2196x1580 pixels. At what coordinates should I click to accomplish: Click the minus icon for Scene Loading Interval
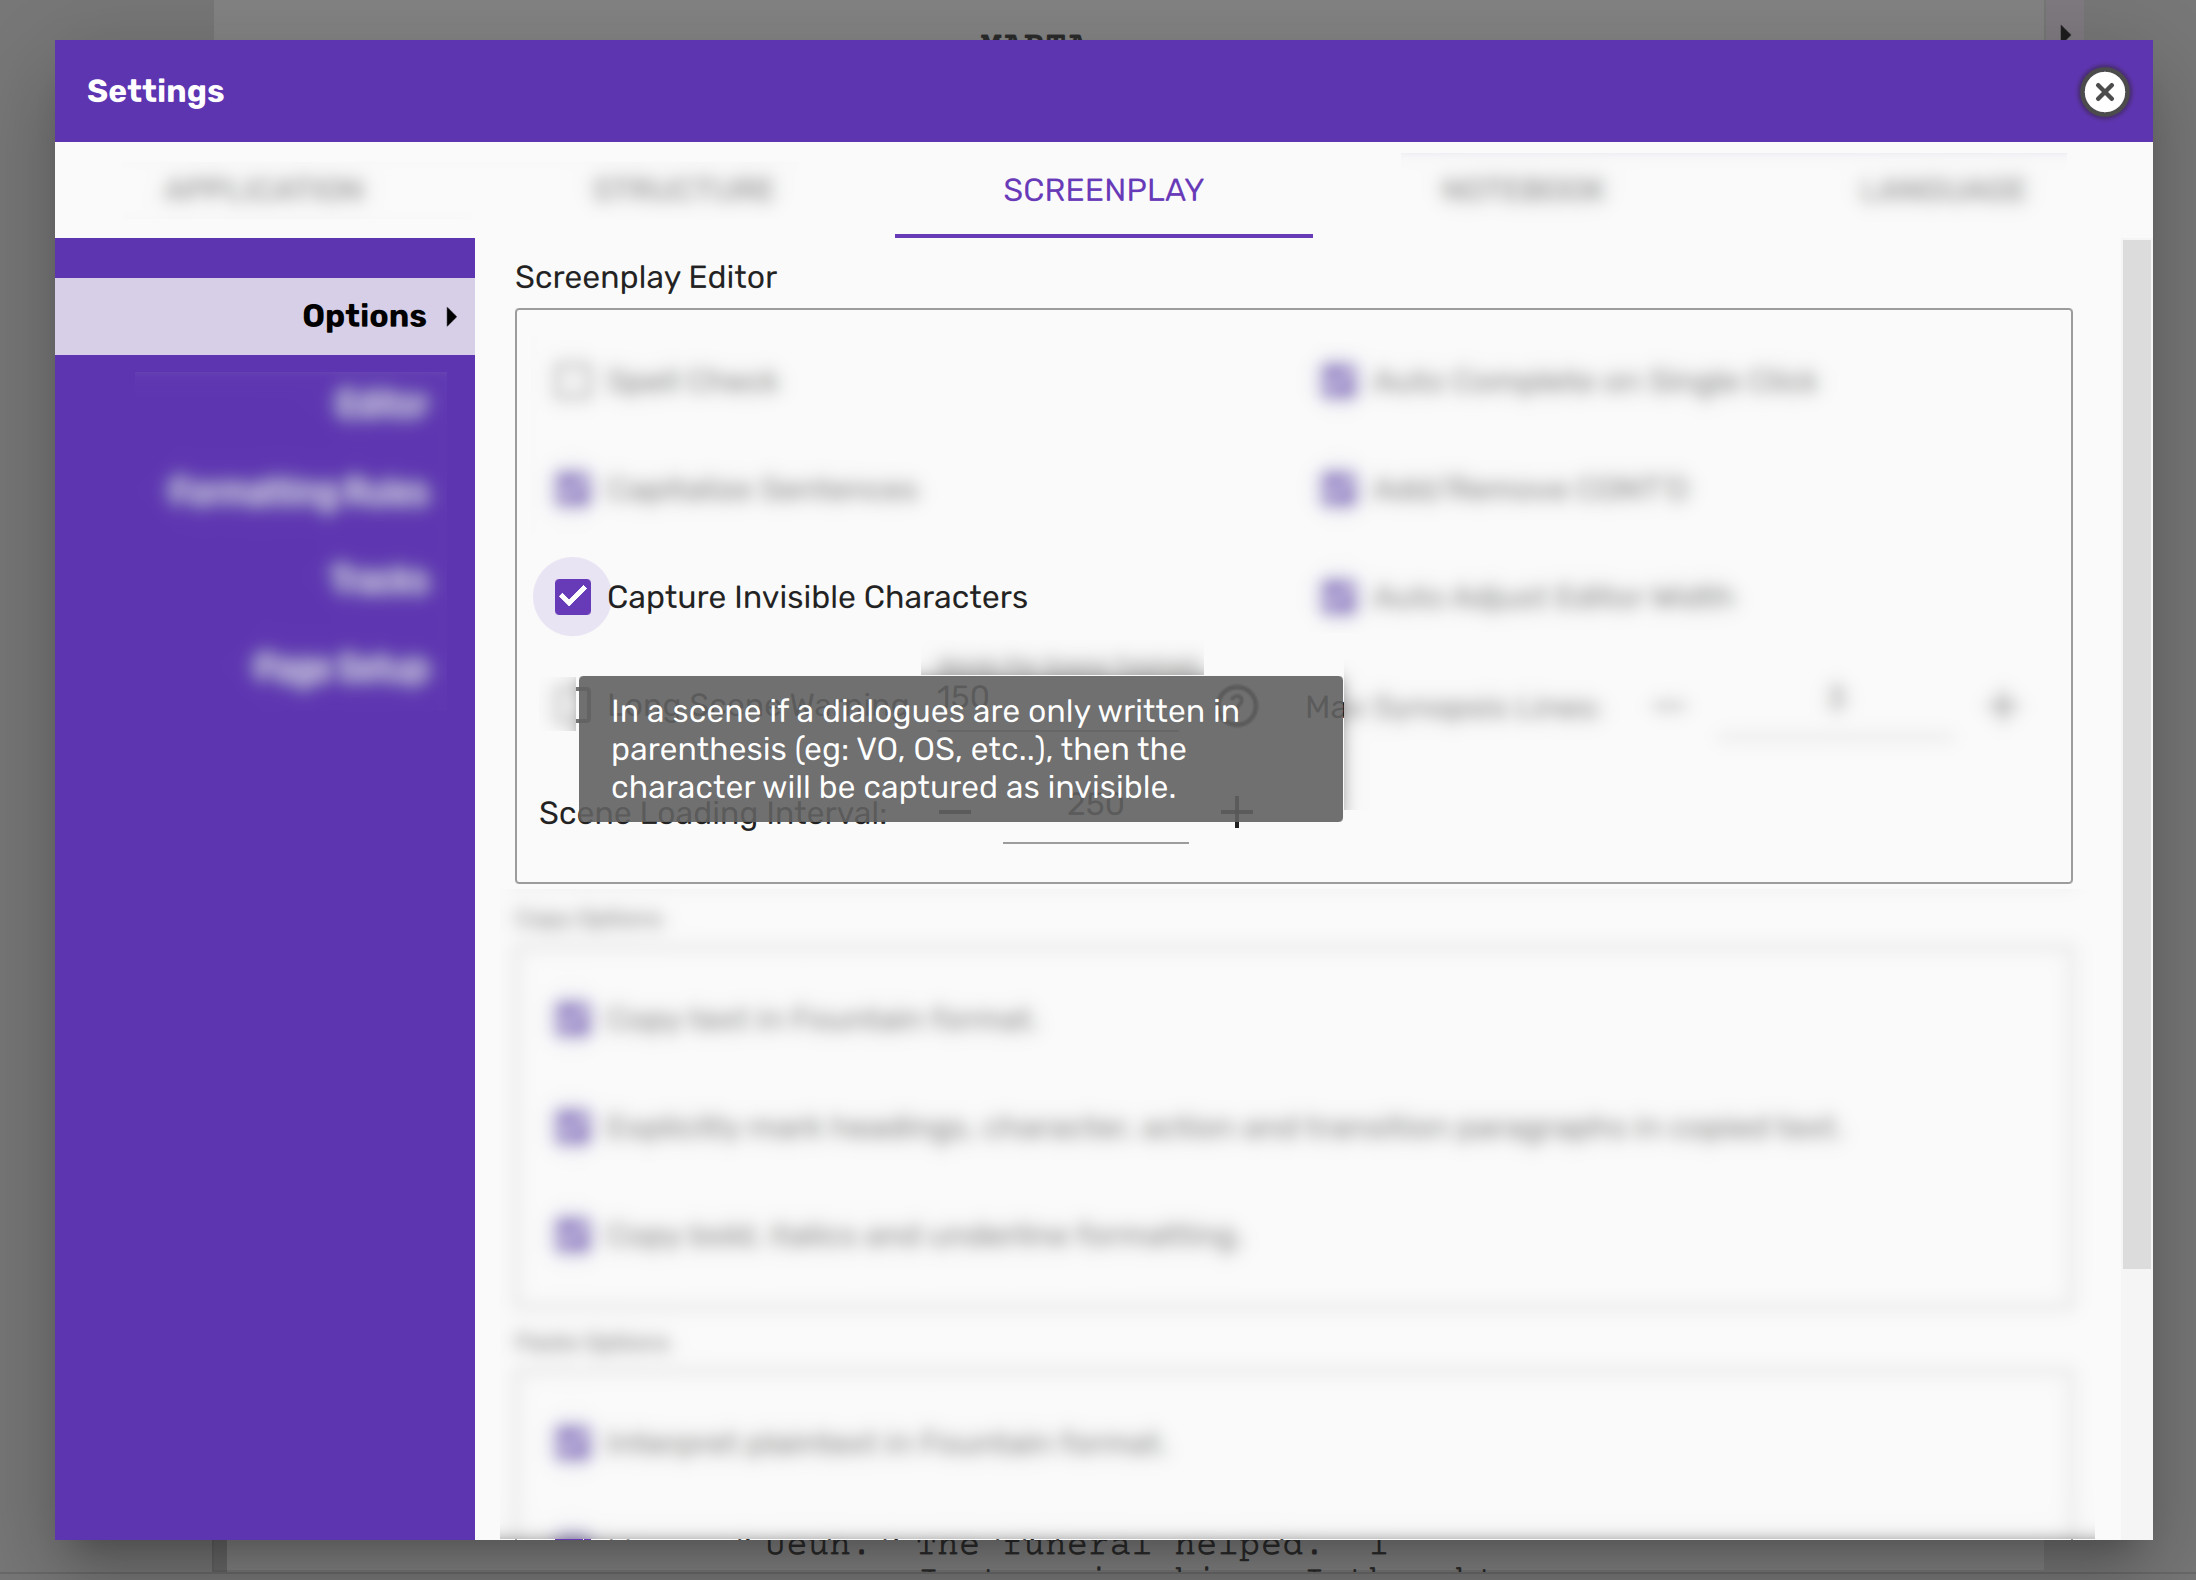(x=955, y=811)
